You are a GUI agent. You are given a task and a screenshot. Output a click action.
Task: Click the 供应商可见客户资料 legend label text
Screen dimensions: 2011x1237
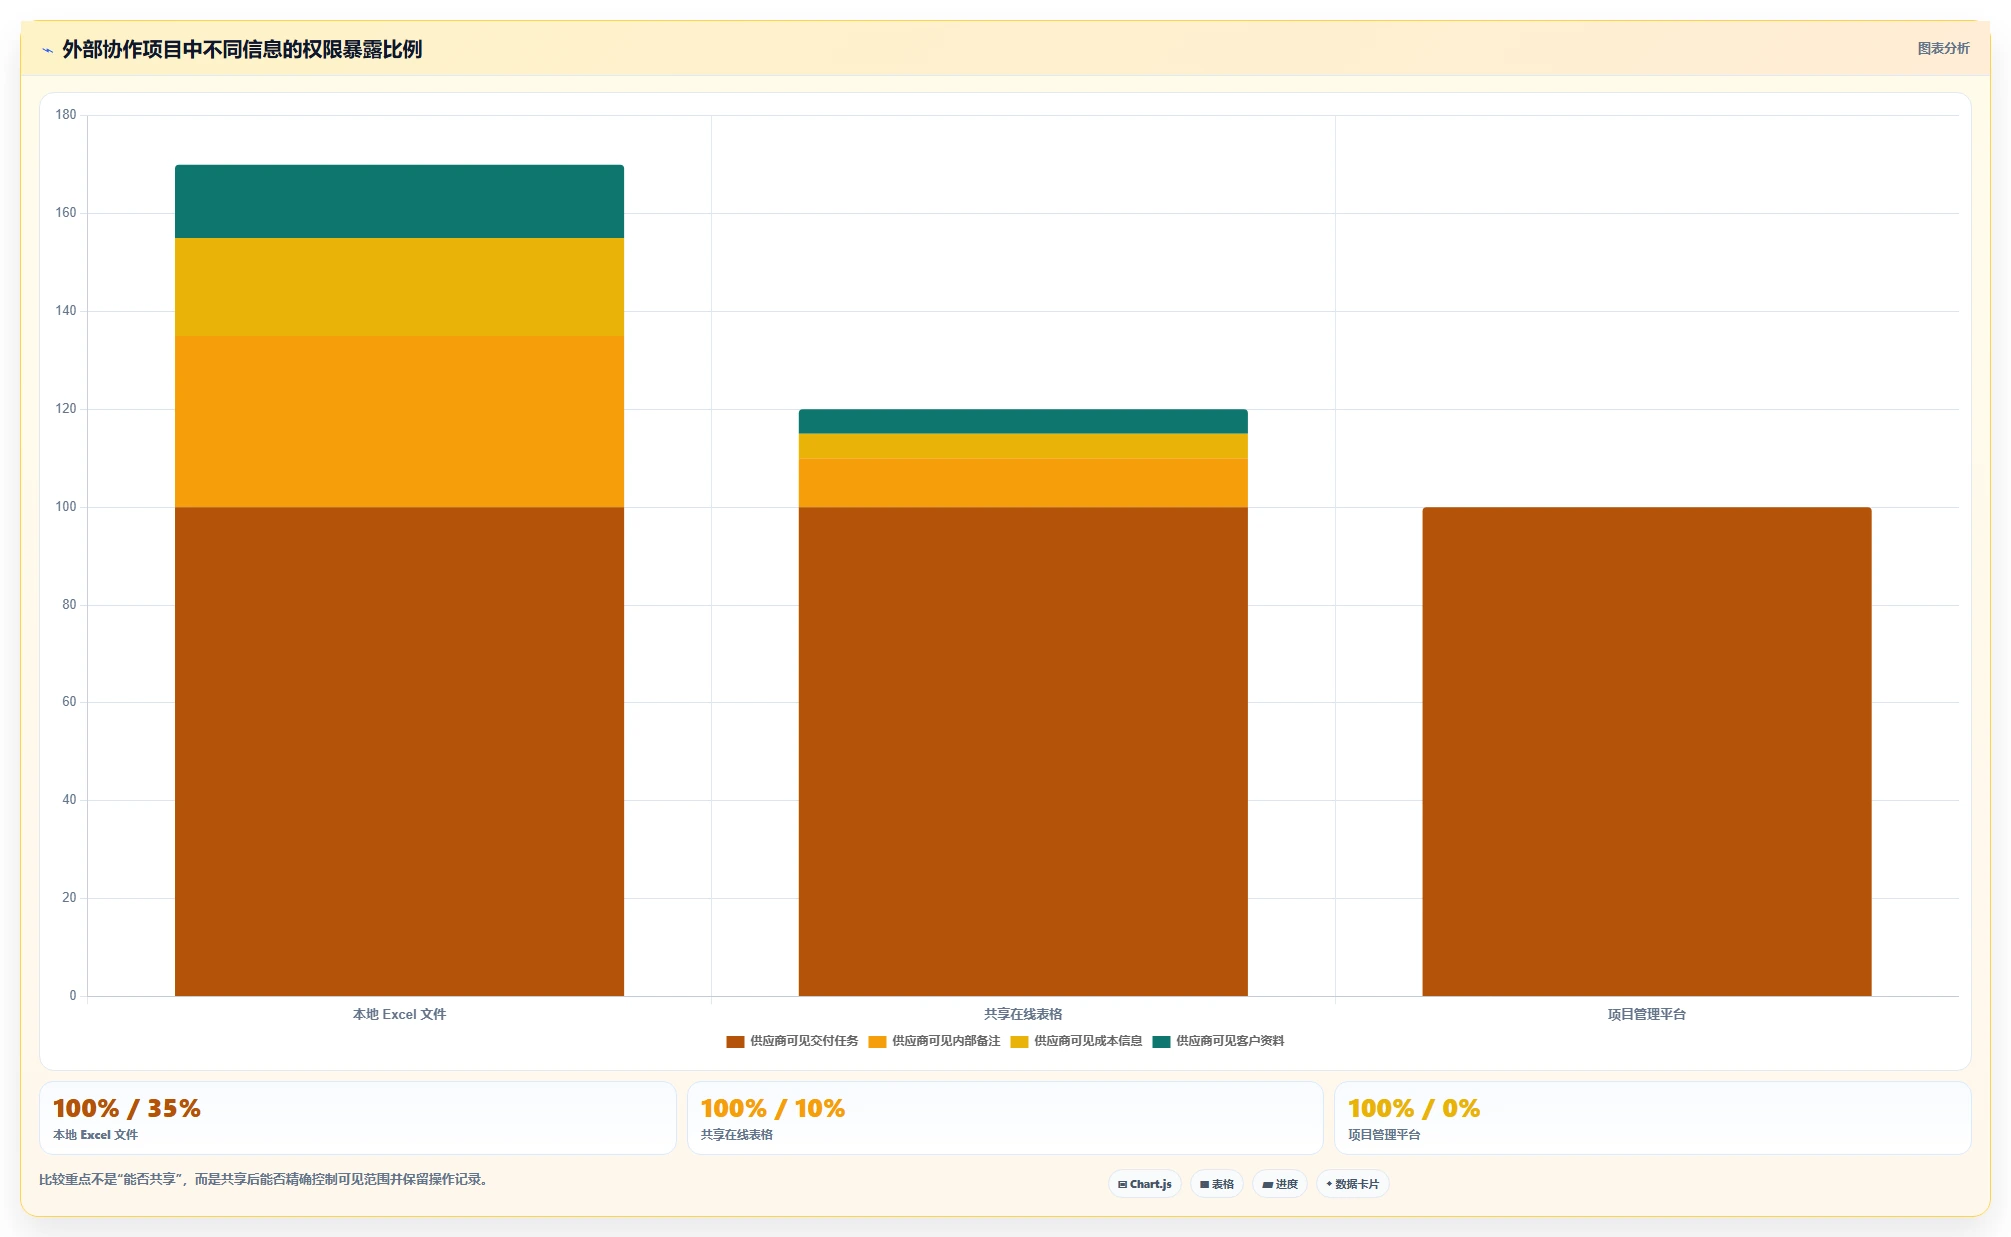pyautogui.click(x=1230, y=1041)
